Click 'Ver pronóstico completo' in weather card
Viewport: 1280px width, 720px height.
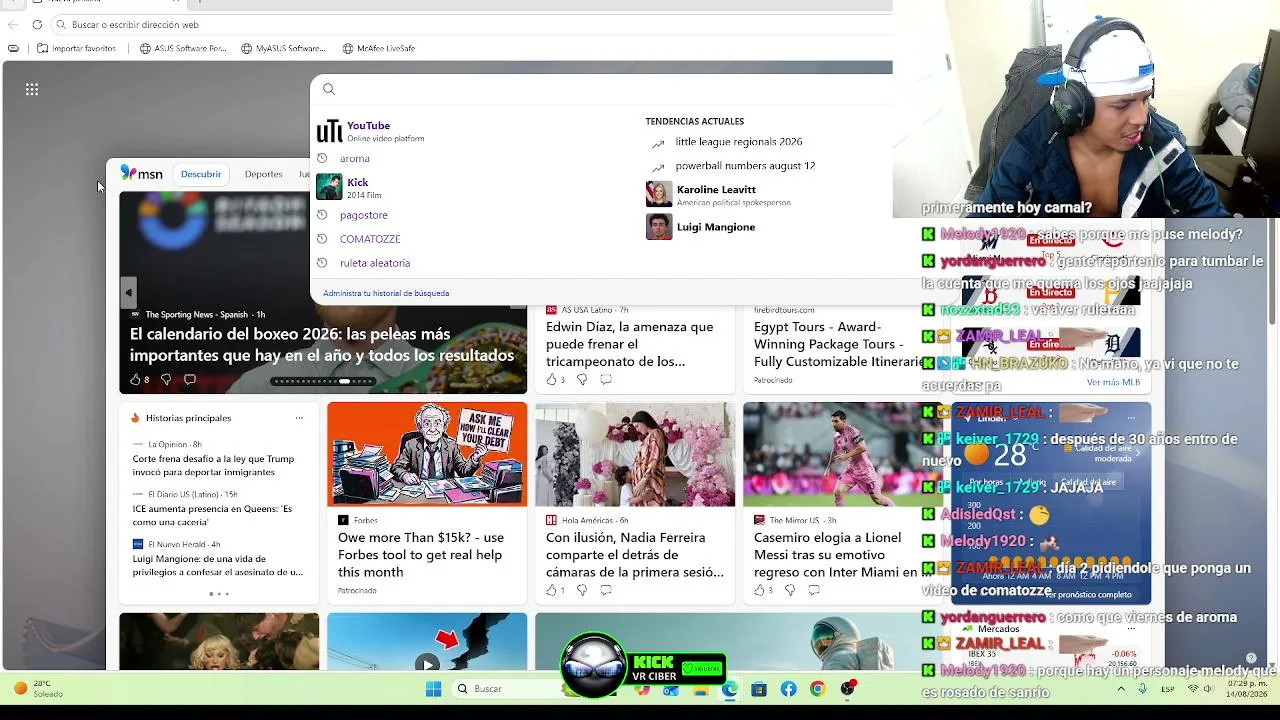point(1087,595)
